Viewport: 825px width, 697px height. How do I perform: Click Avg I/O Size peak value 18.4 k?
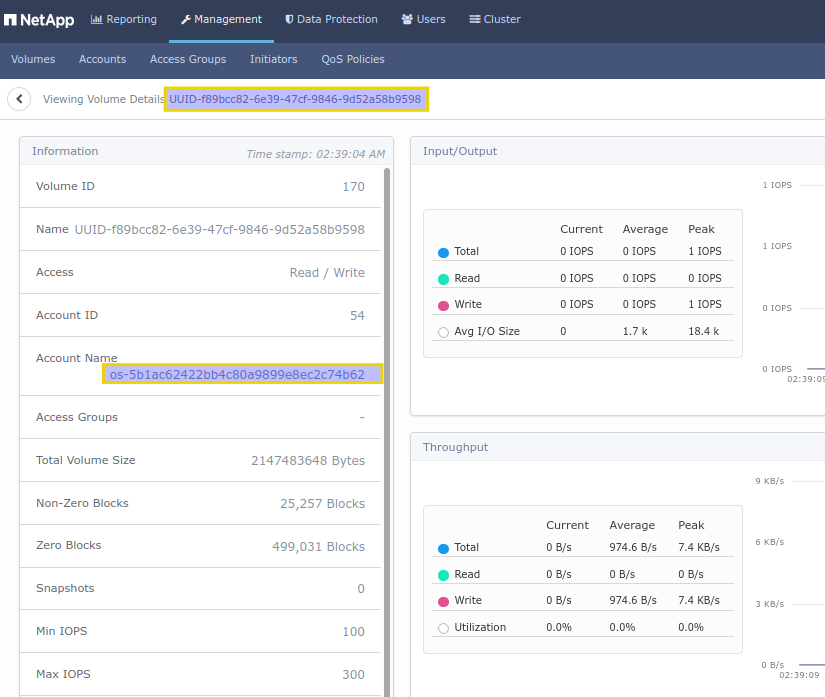[703, 331]
